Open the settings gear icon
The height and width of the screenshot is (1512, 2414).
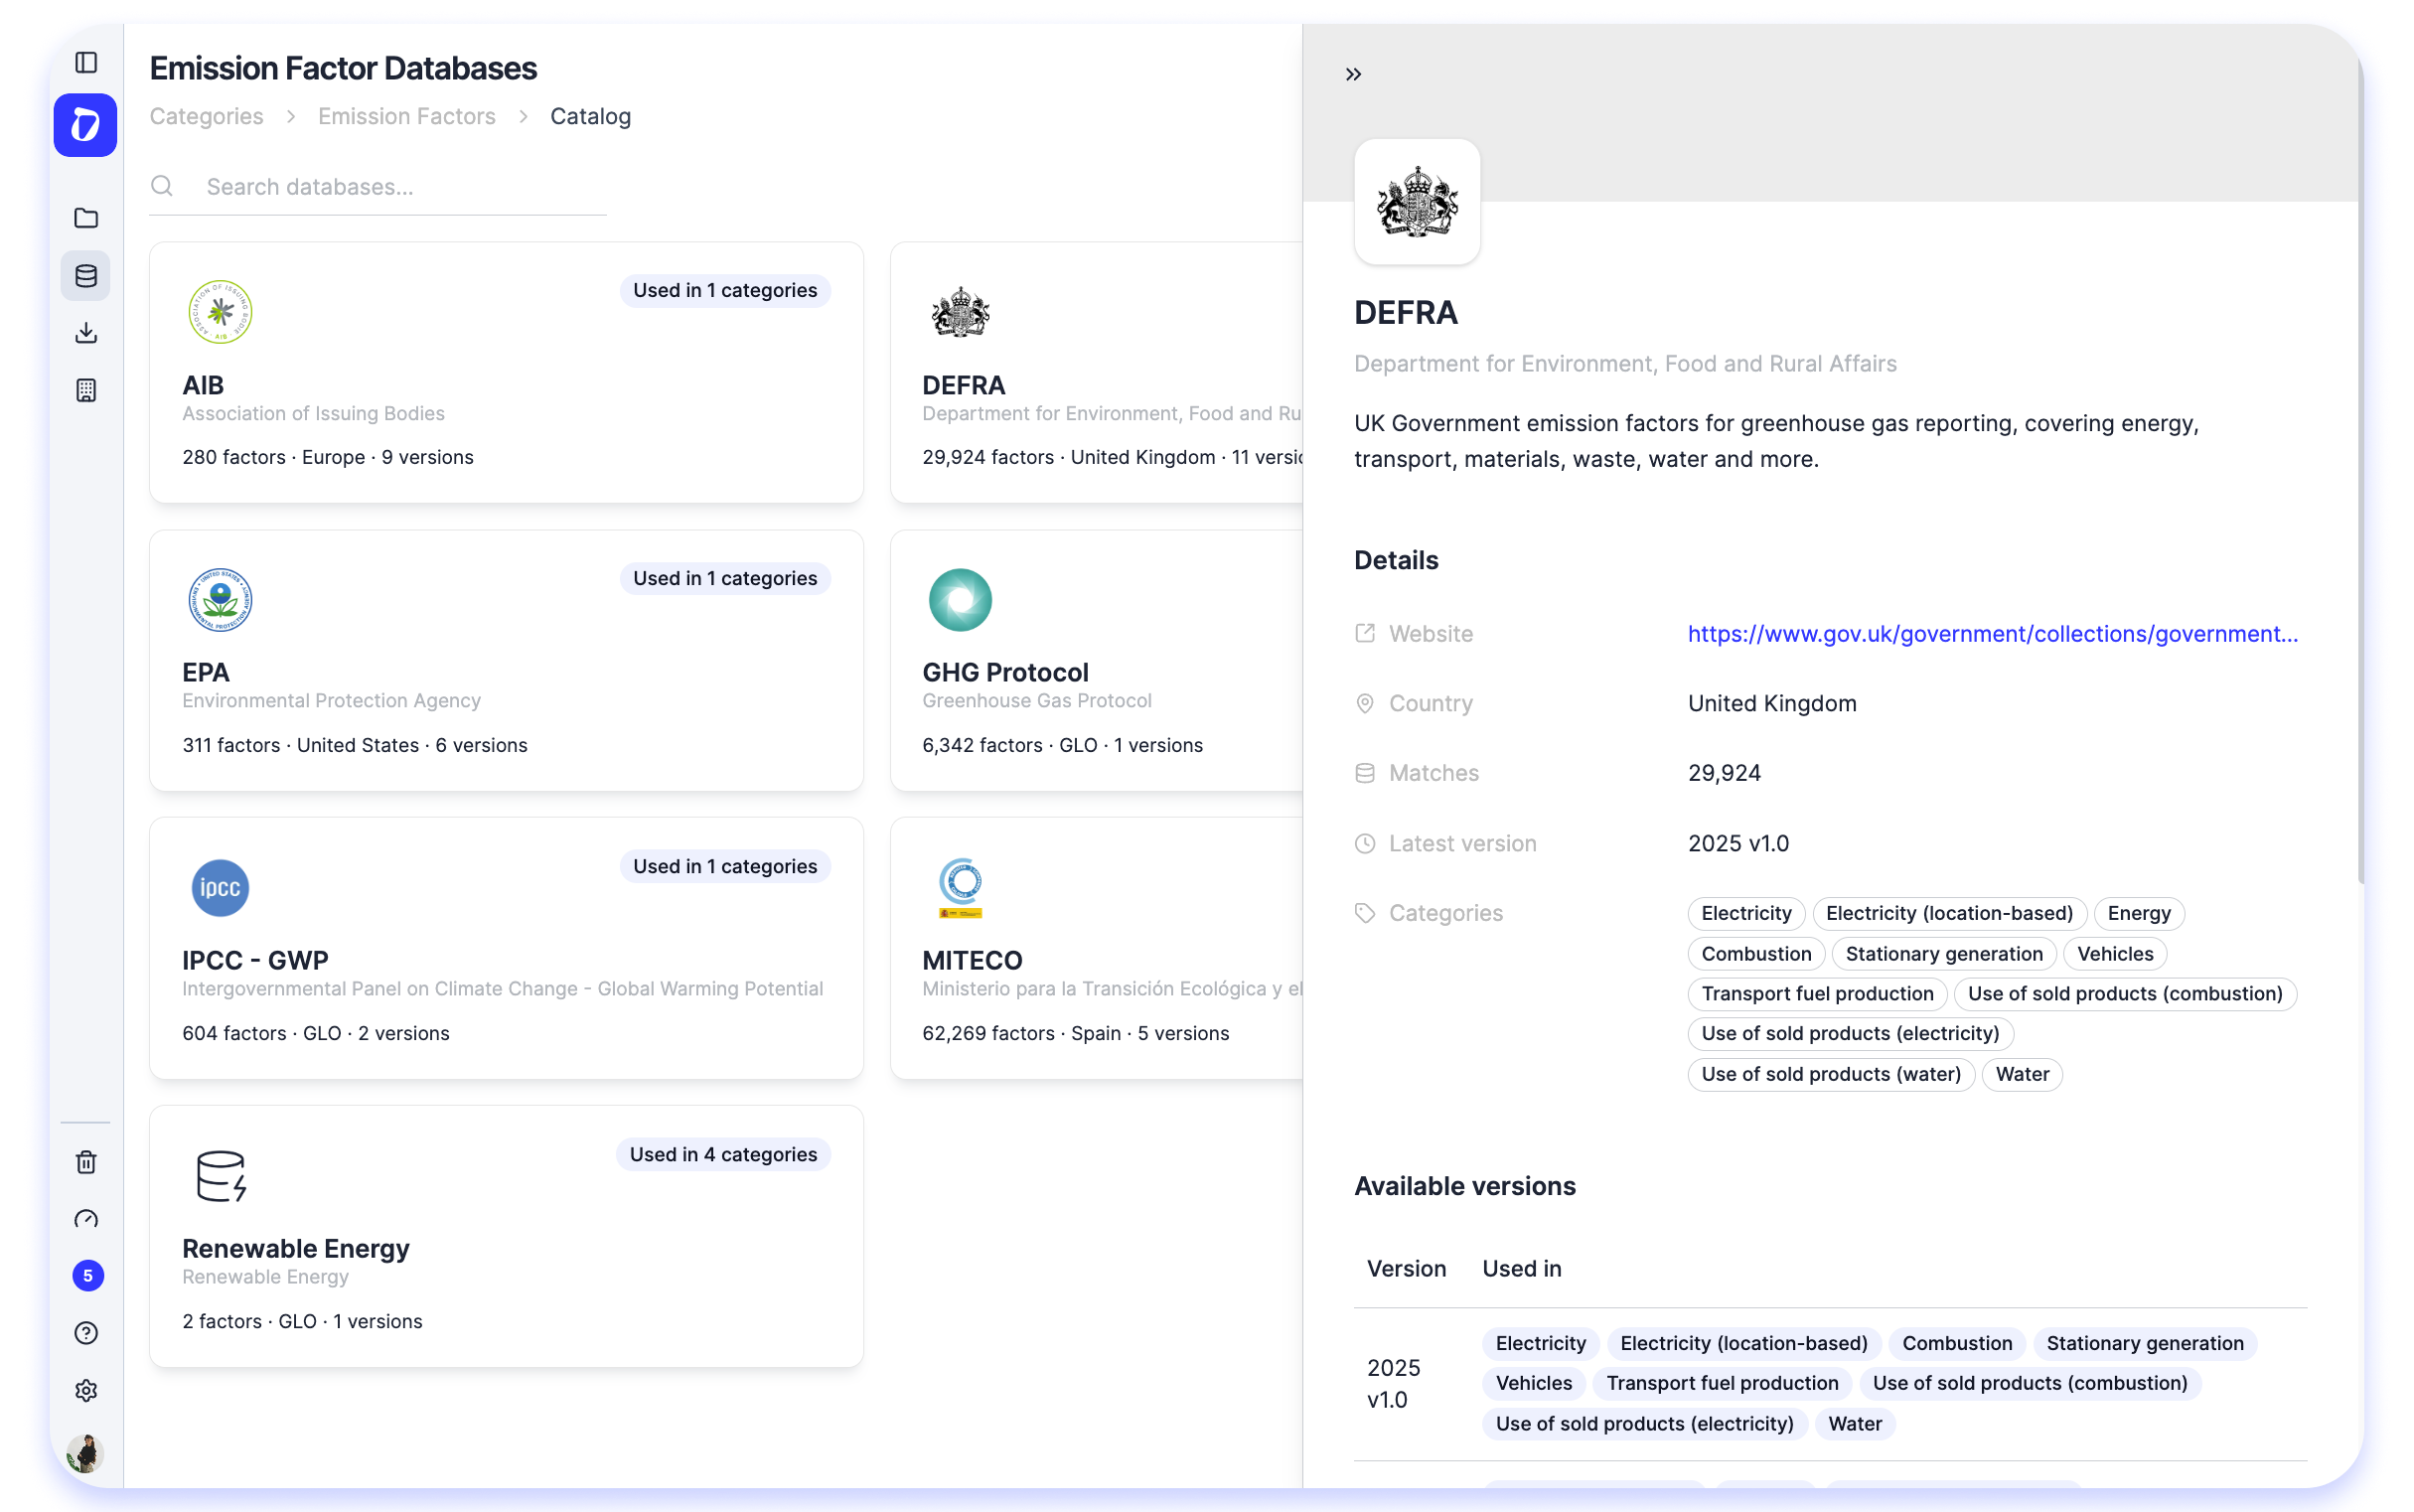(x=86, y=1391)
